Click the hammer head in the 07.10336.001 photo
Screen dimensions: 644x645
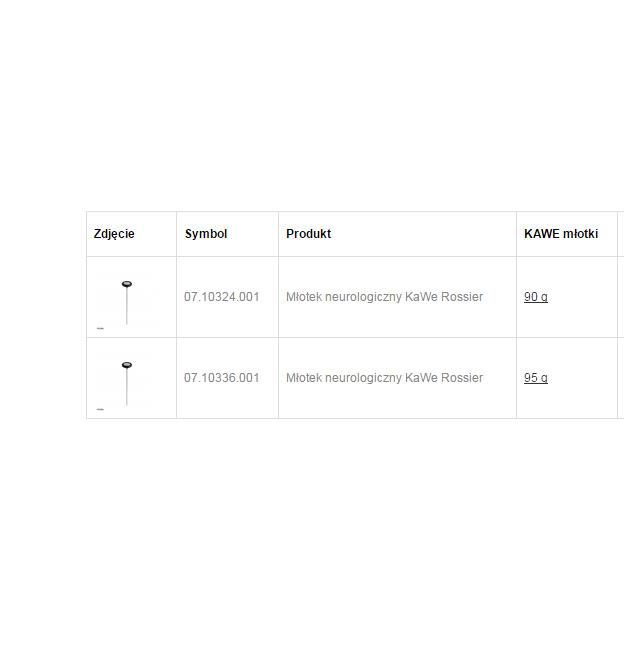click(126, 365)
